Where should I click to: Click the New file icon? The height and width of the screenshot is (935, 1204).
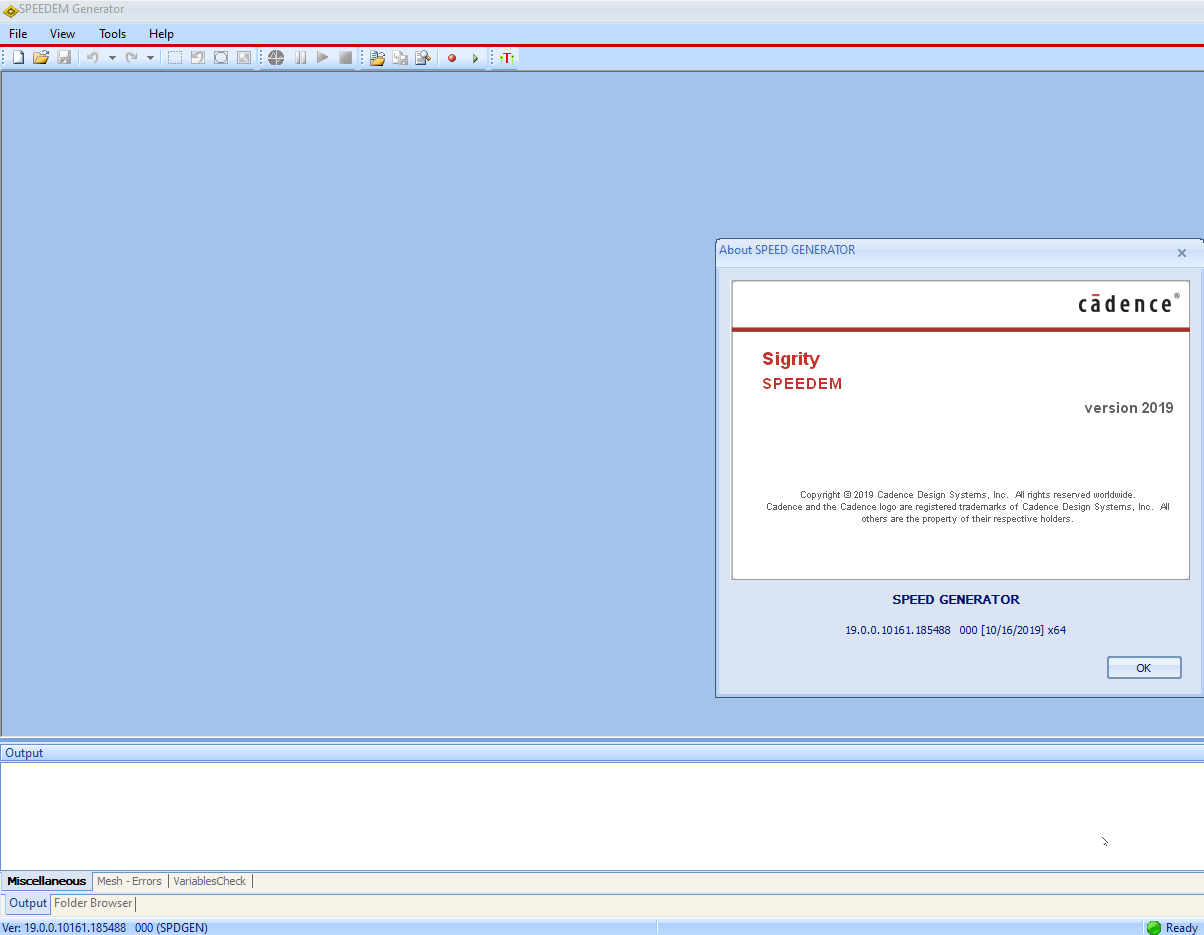pyautogui.click(x=18, y=58)
